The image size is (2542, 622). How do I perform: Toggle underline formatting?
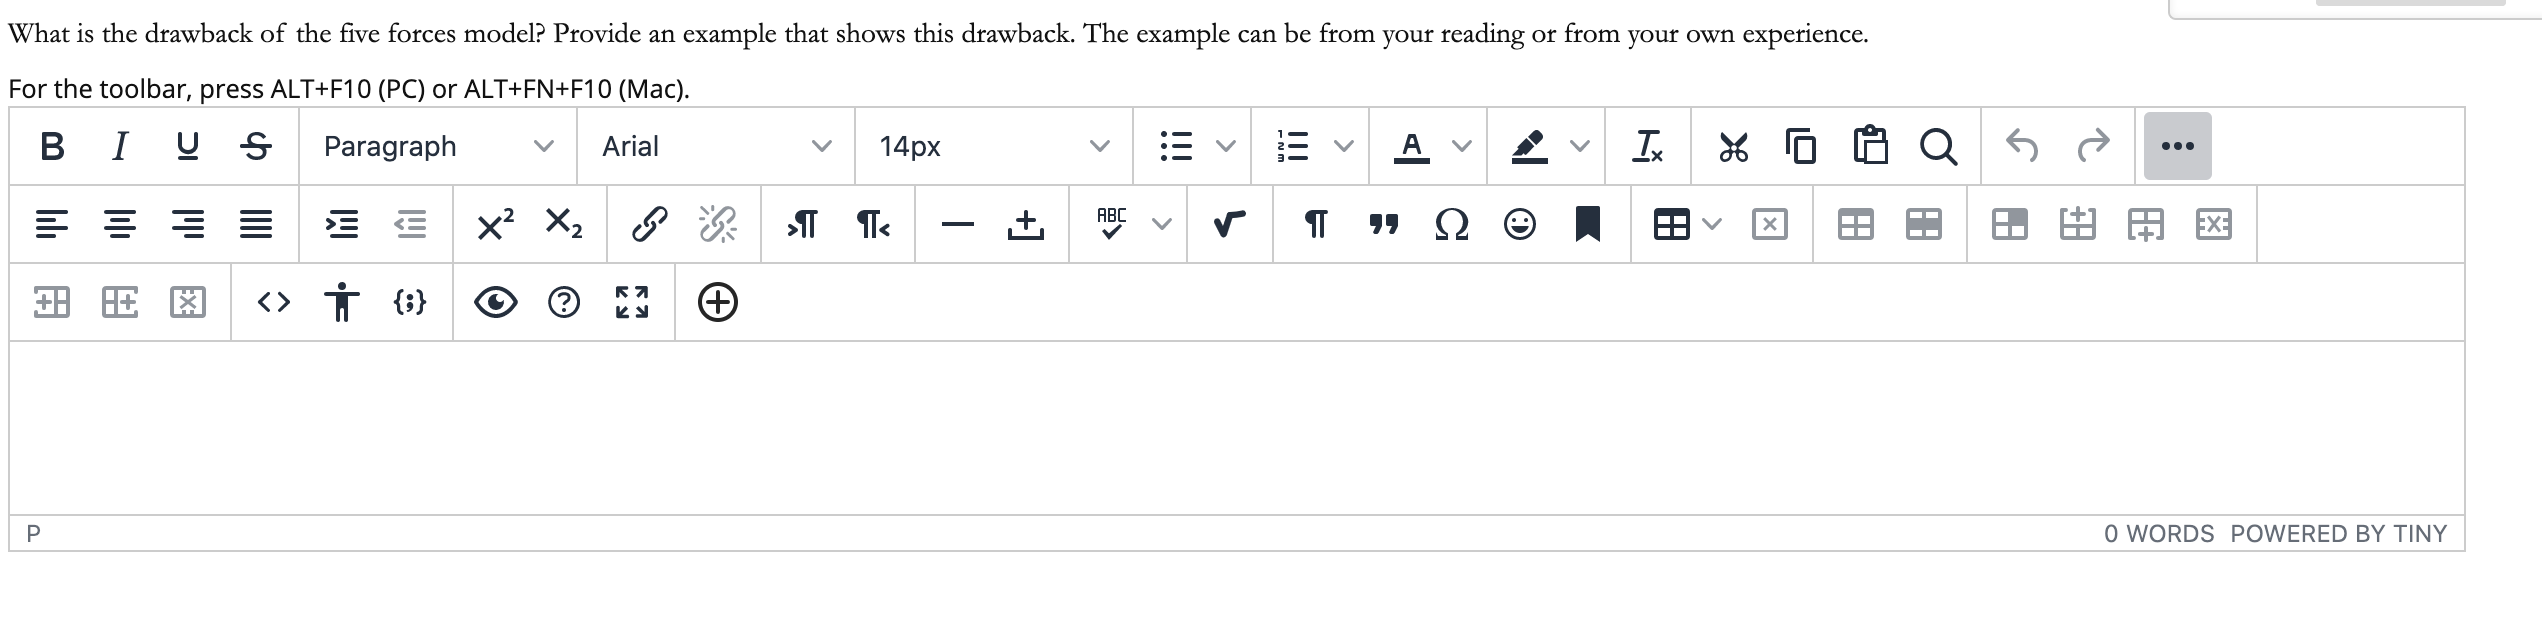(187, 146)
